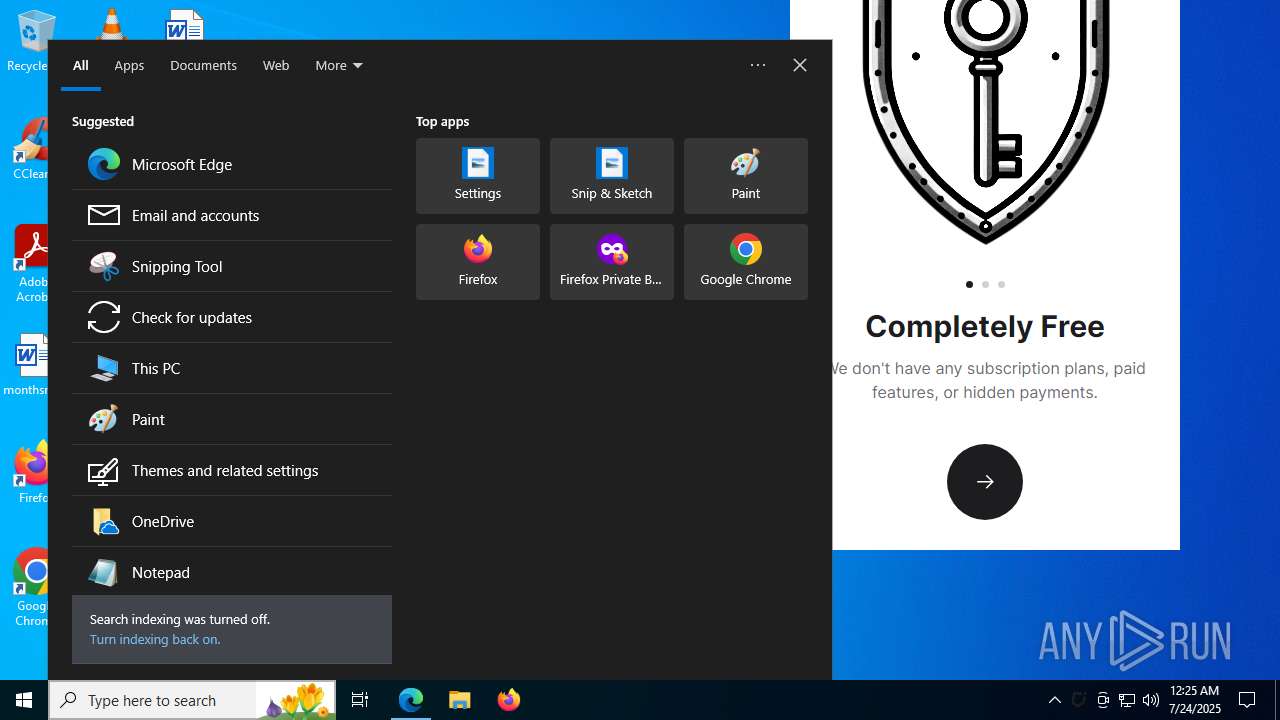1280x720 pixels.
Task: Open Microsoft Edge on taskbar
Action: [411, 700]
